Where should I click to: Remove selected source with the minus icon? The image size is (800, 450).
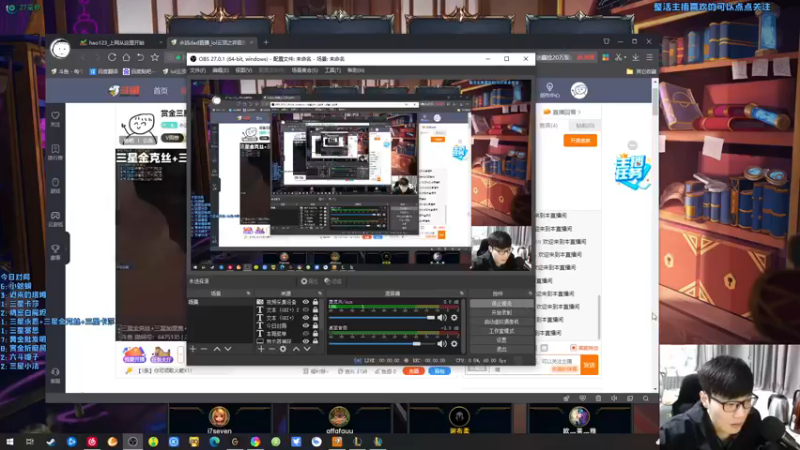tap(271, 349)
